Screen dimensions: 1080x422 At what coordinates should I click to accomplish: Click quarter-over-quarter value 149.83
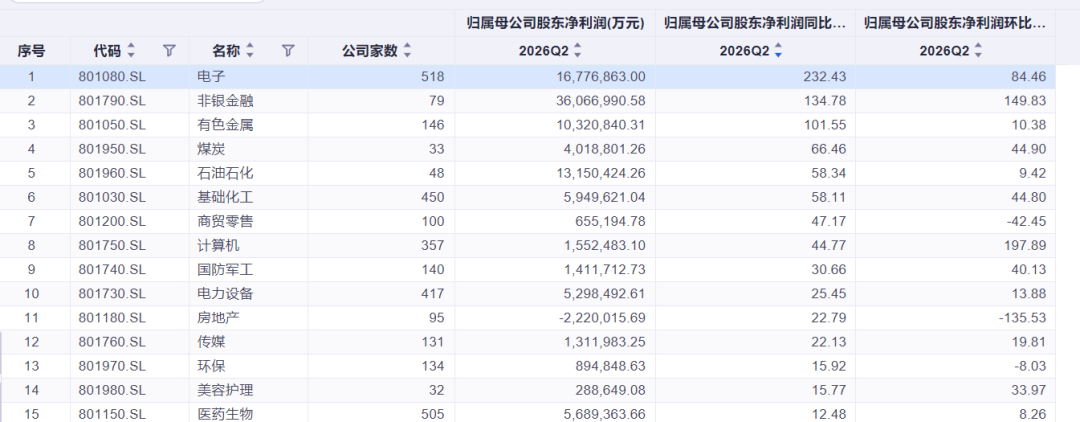1026,101
